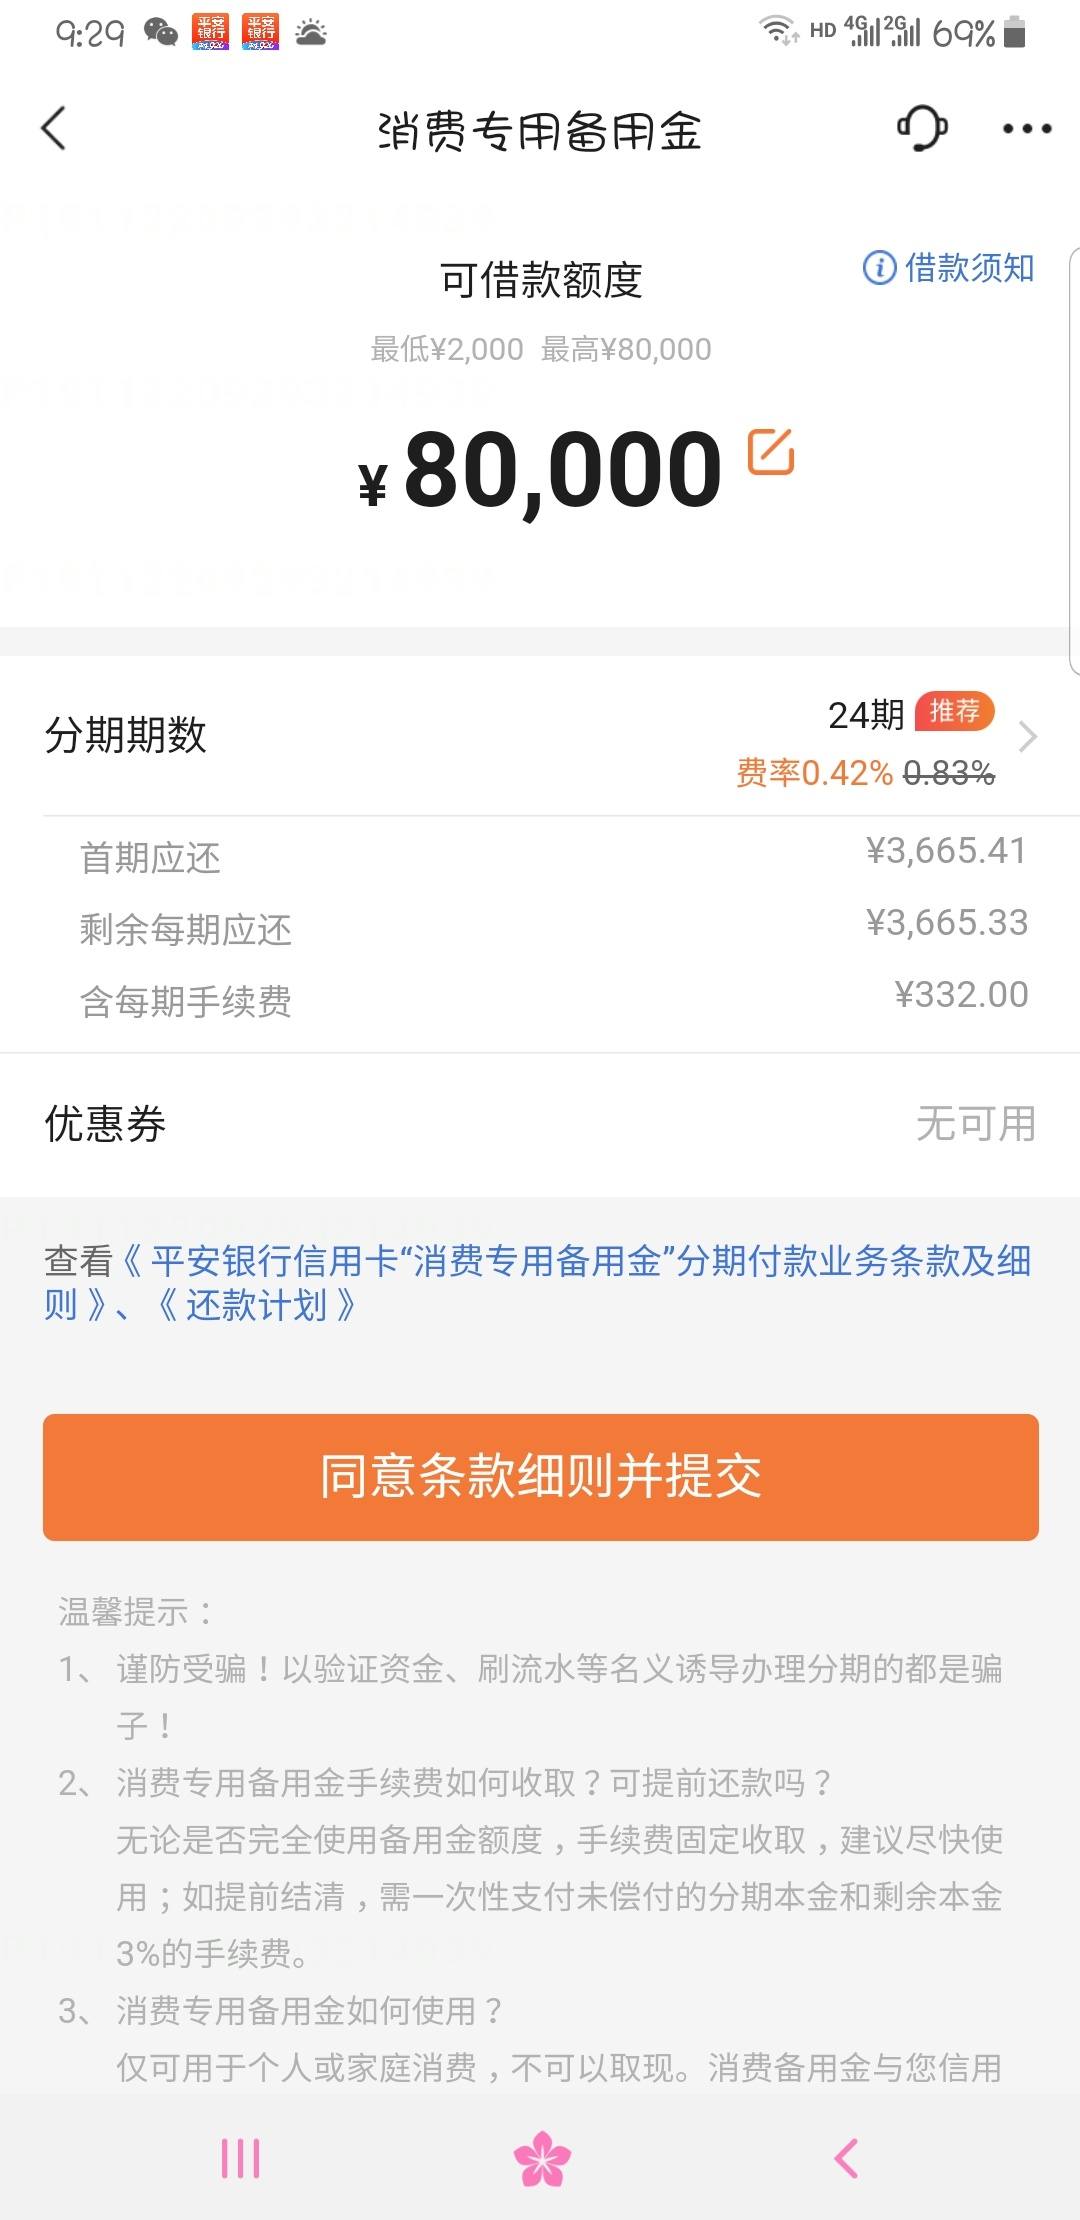Tap the back arrow in header
Viewport: 1080px width, 2220px height.
[54, 129]
